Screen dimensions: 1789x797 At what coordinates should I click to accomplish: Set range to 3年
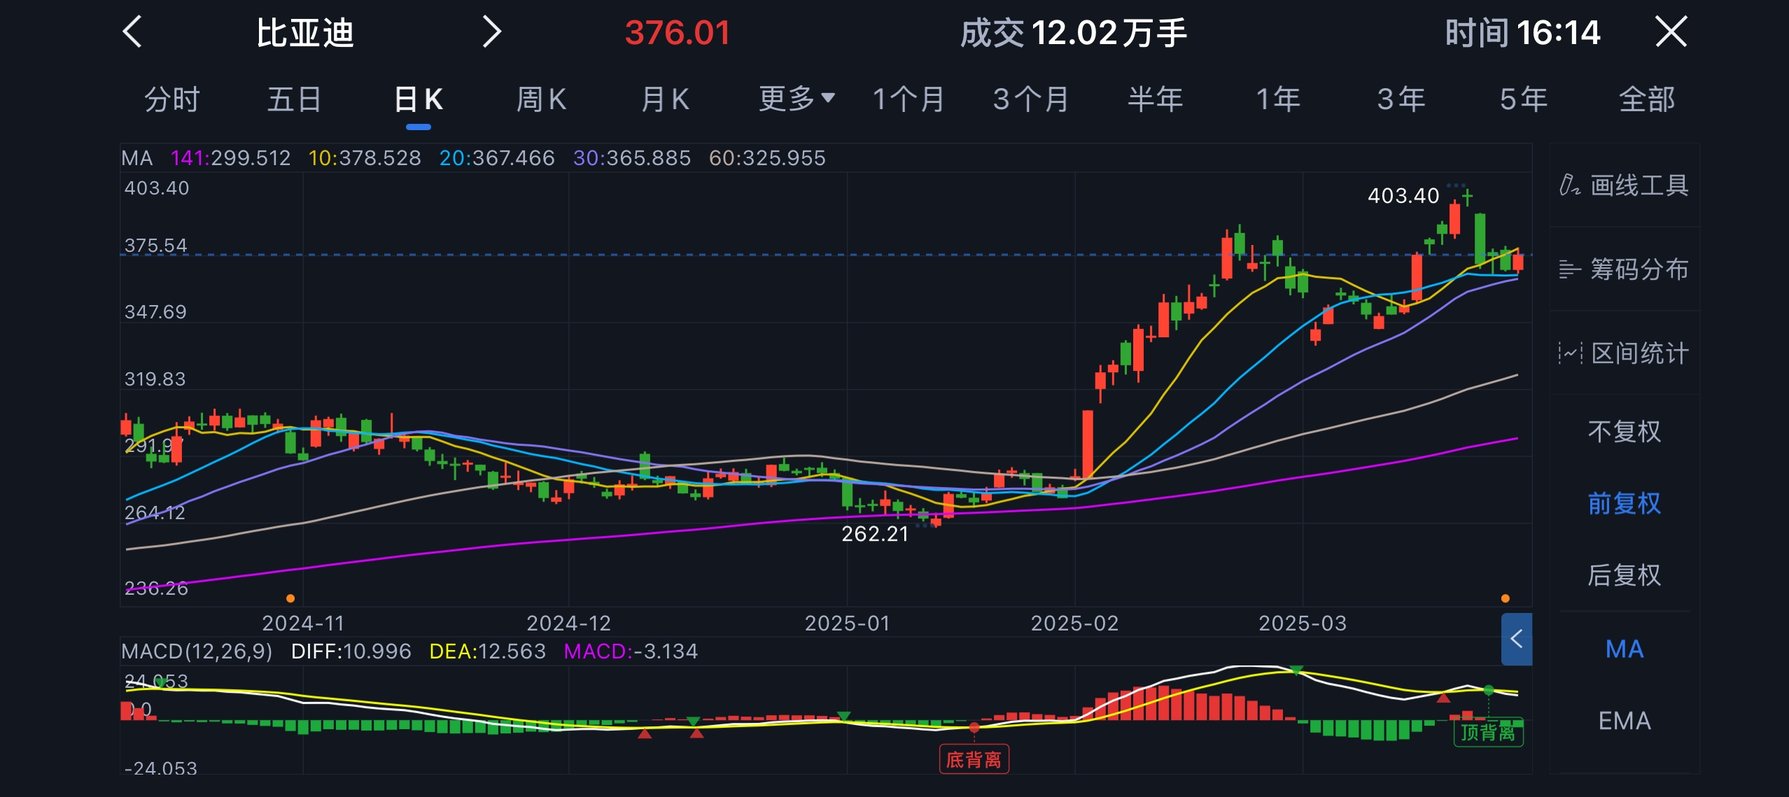coord(1401,99)
